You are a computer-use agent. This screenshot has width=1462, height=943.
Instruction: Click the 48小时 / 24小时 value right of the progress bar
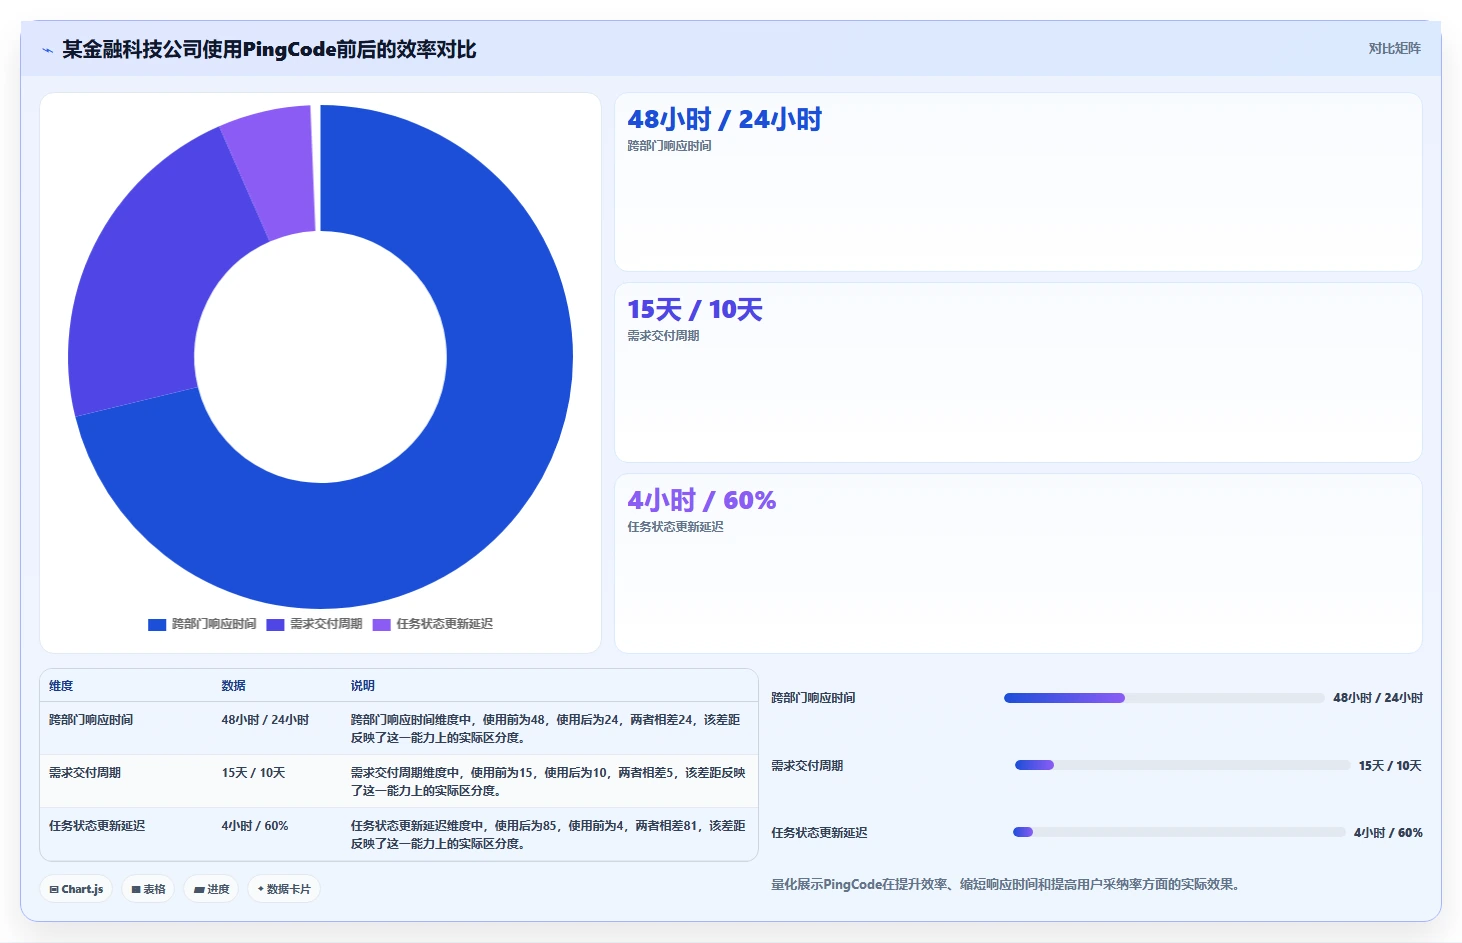click(1378, 698)
